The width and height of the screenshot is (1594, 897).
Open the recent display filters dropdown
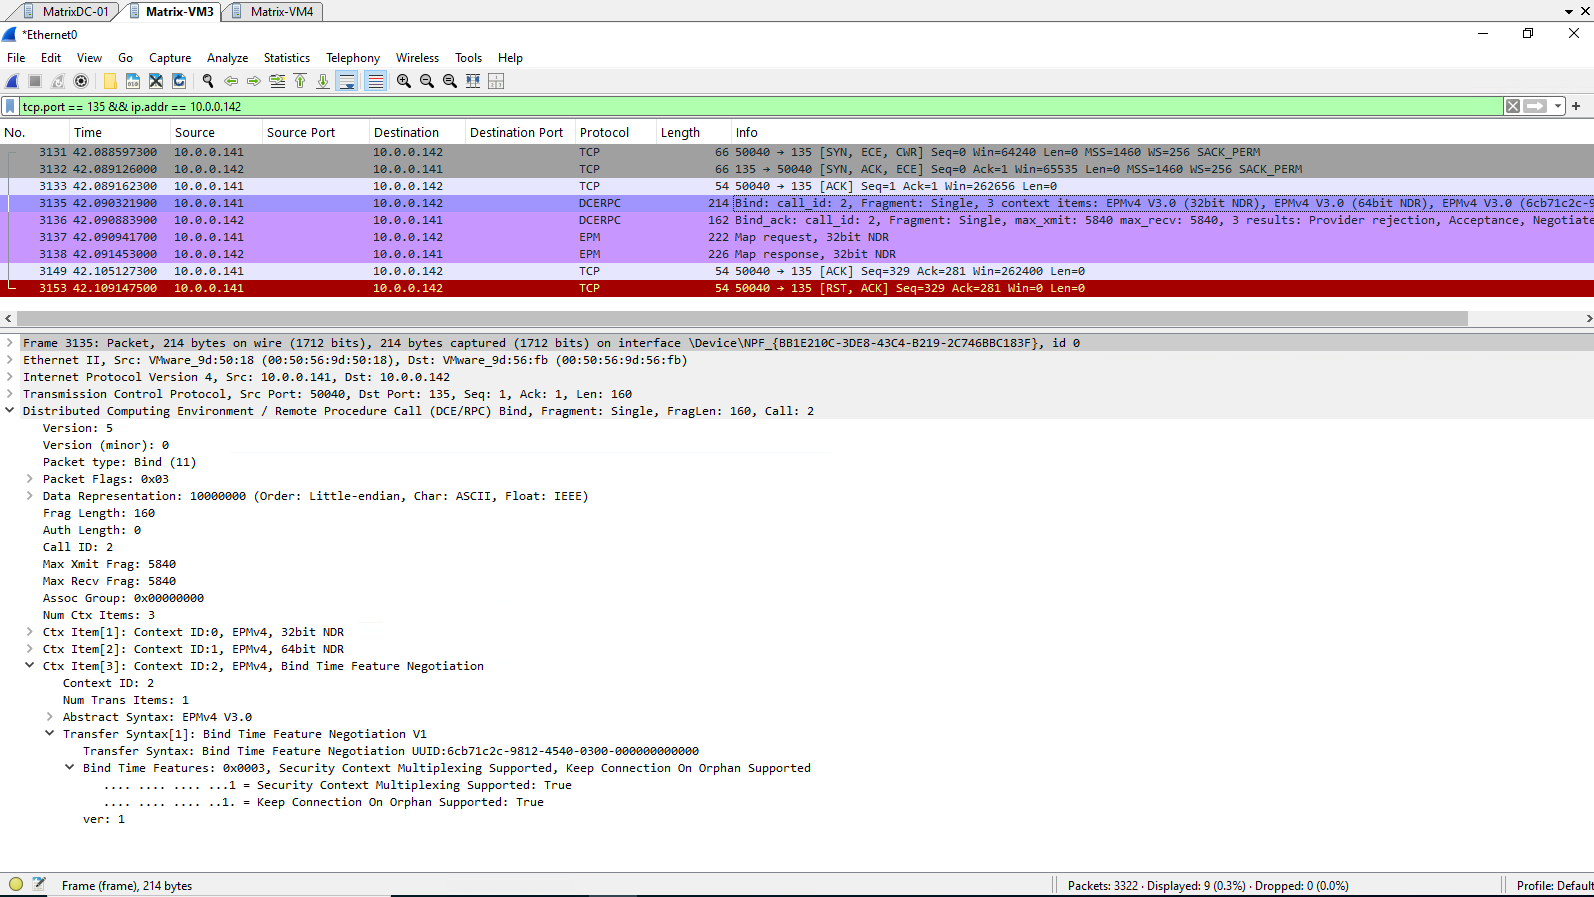pyautogui.click(x=1557, y=106)
